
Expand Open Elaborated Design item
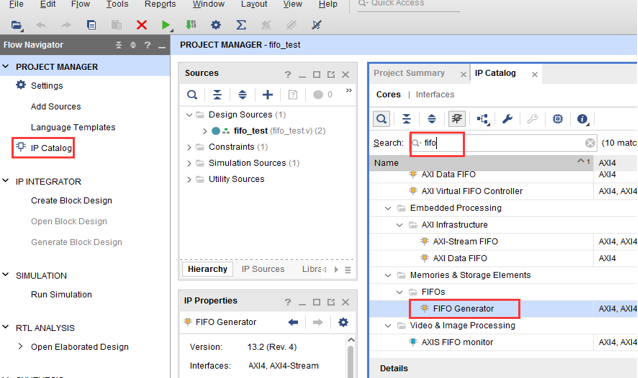pos(20,347)
